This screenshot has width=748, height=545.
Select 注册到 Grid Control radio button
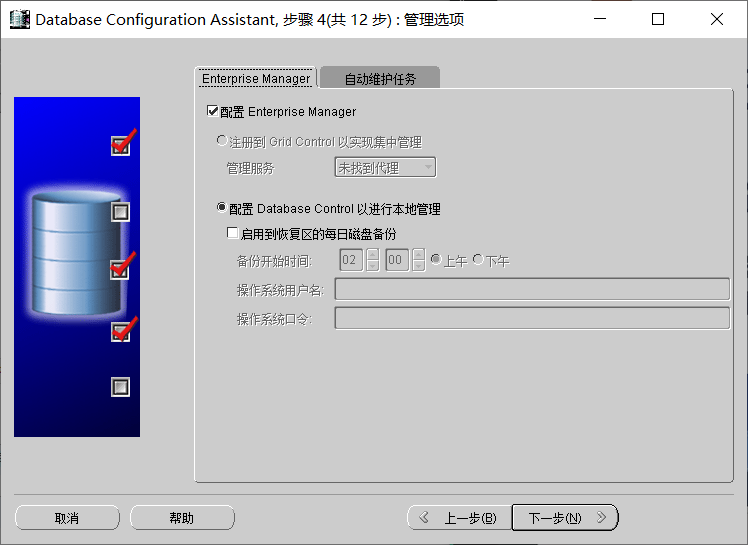[221, 141]
